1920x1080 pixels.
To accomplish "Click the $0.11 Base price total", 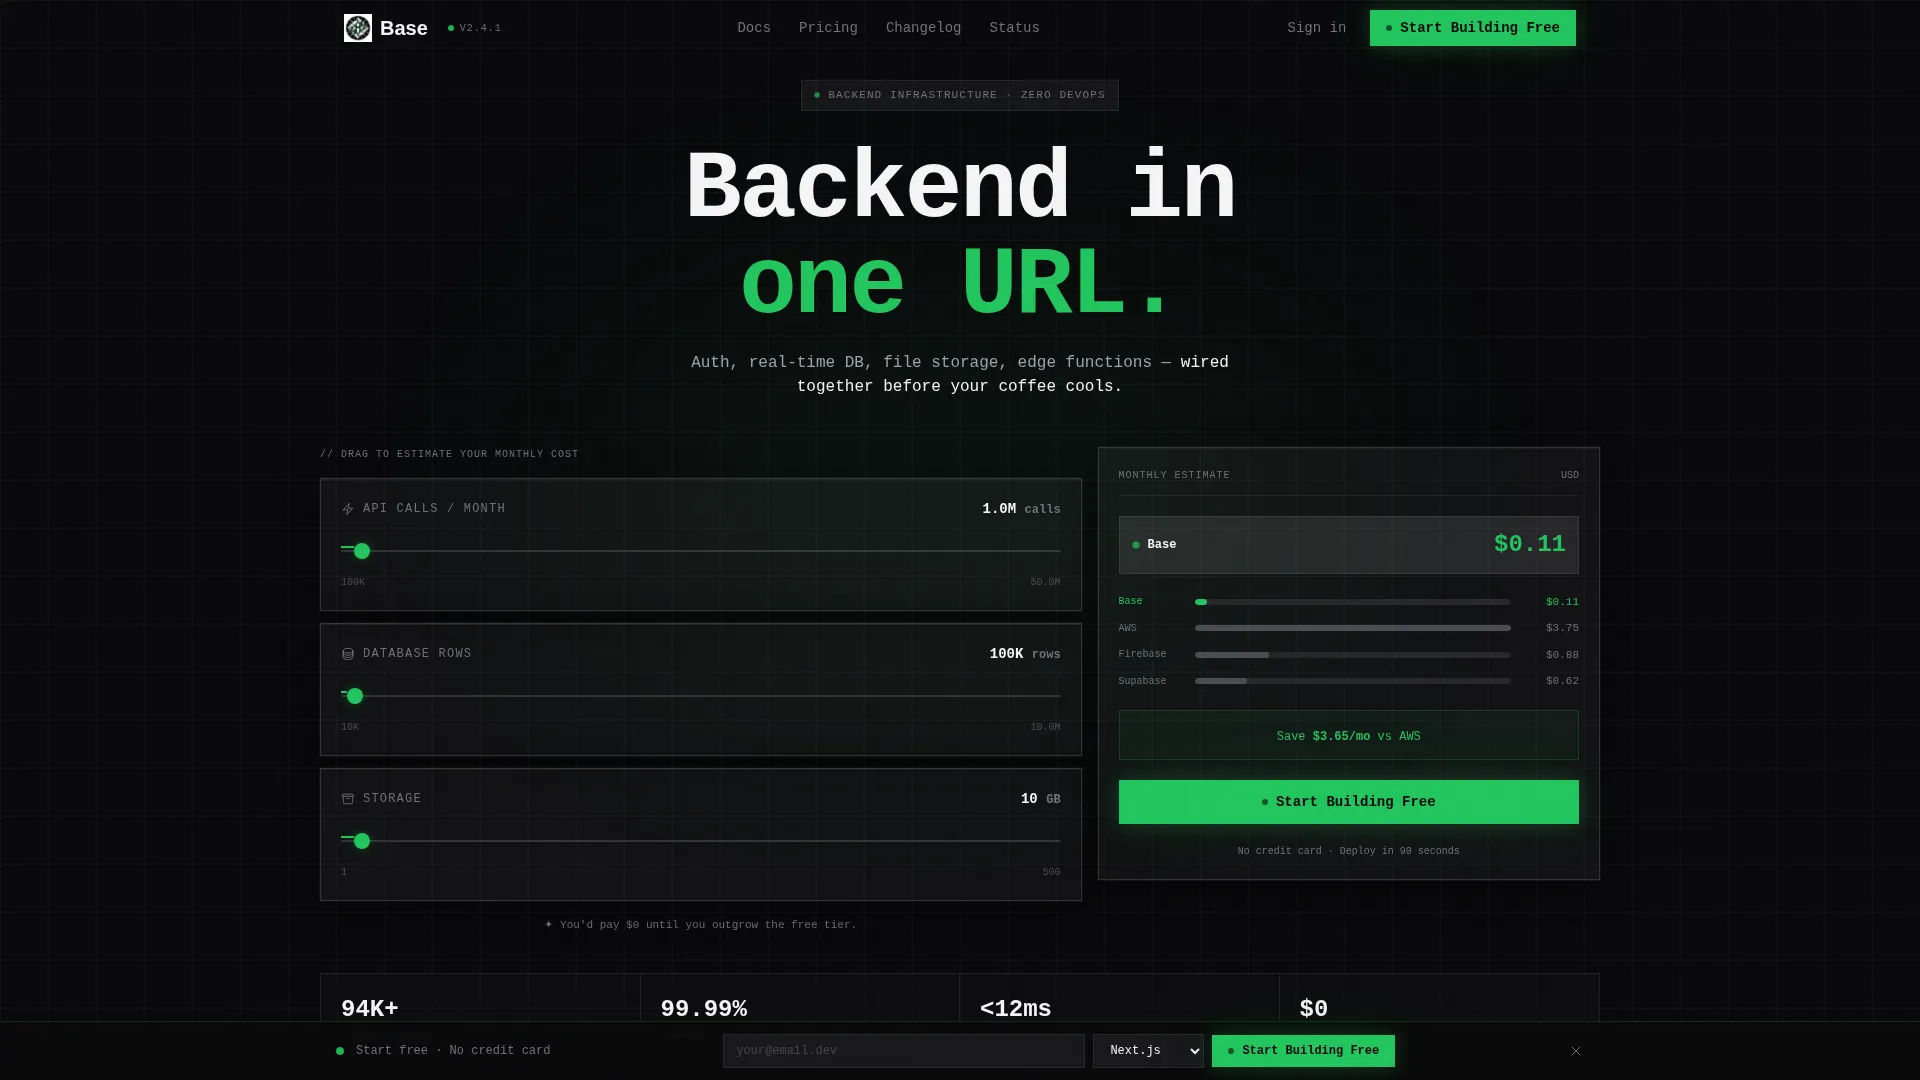I will point(1529,544).
